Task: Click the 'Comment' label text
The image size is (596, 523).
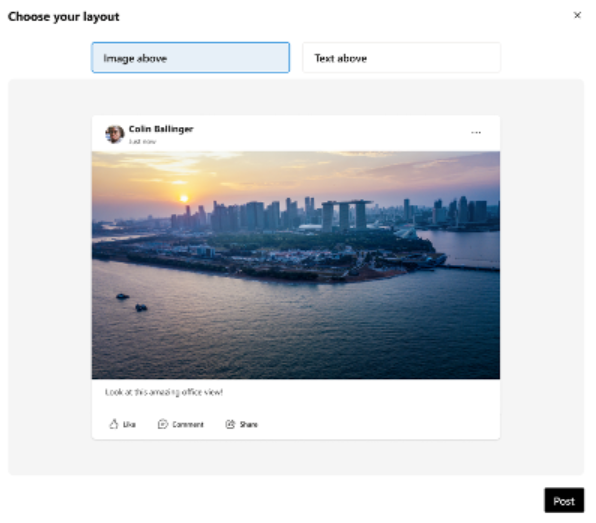Action: [188, 425]
